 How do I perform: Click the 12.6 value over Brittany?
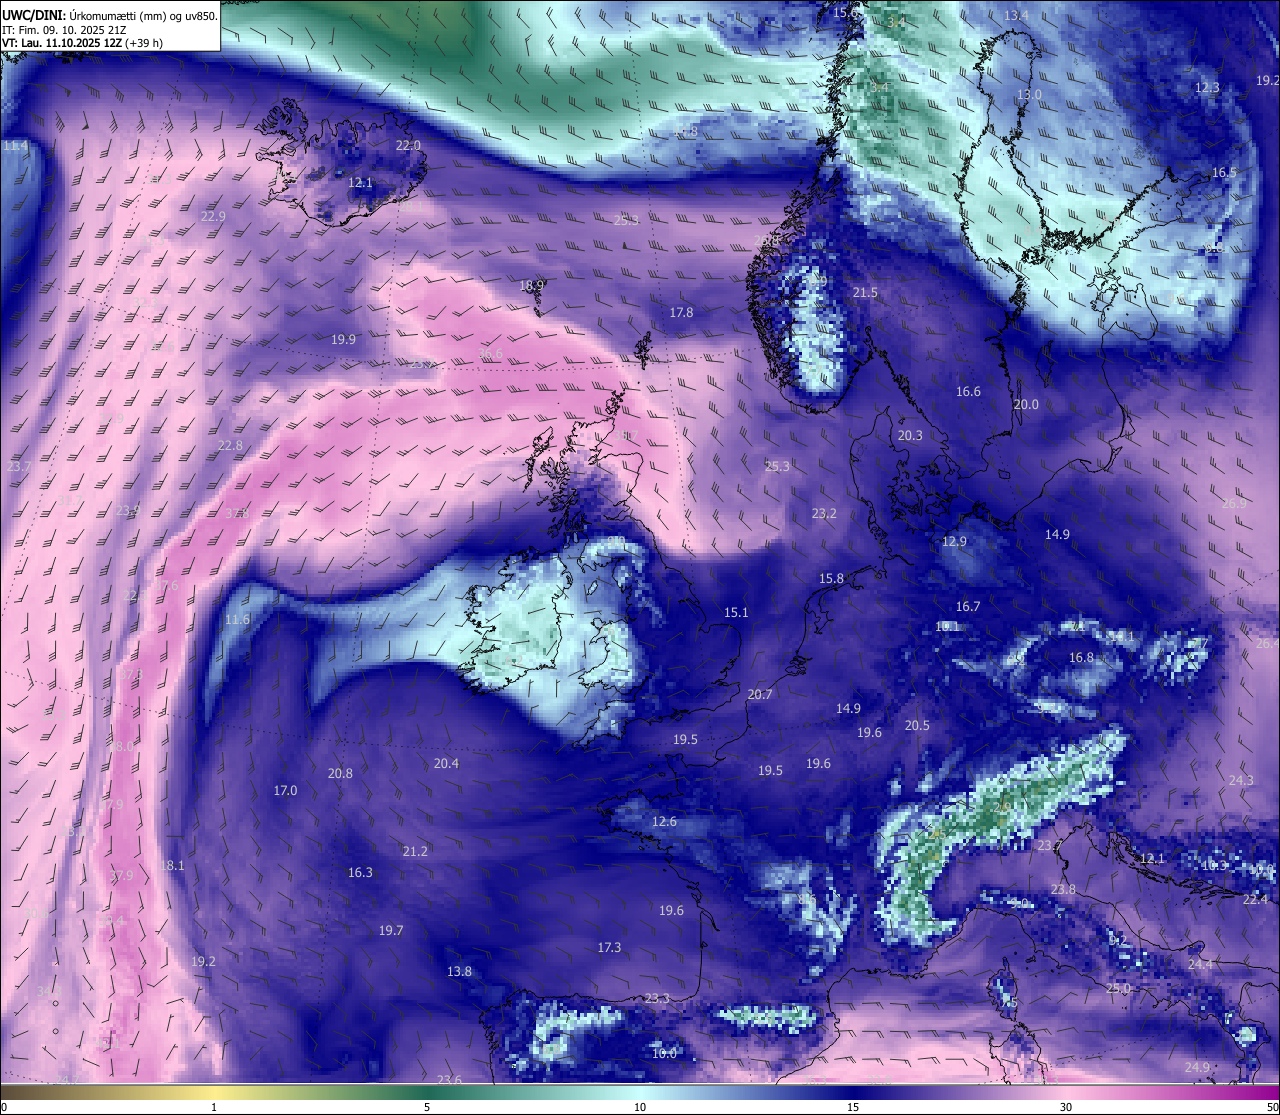[x=664, y=821]
